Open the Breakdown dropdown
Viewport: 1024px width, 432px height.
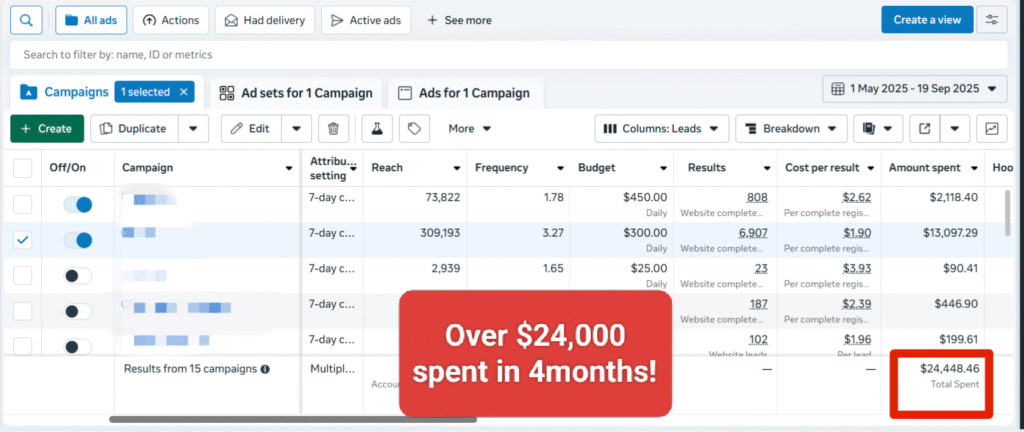[x=791, y=128]
